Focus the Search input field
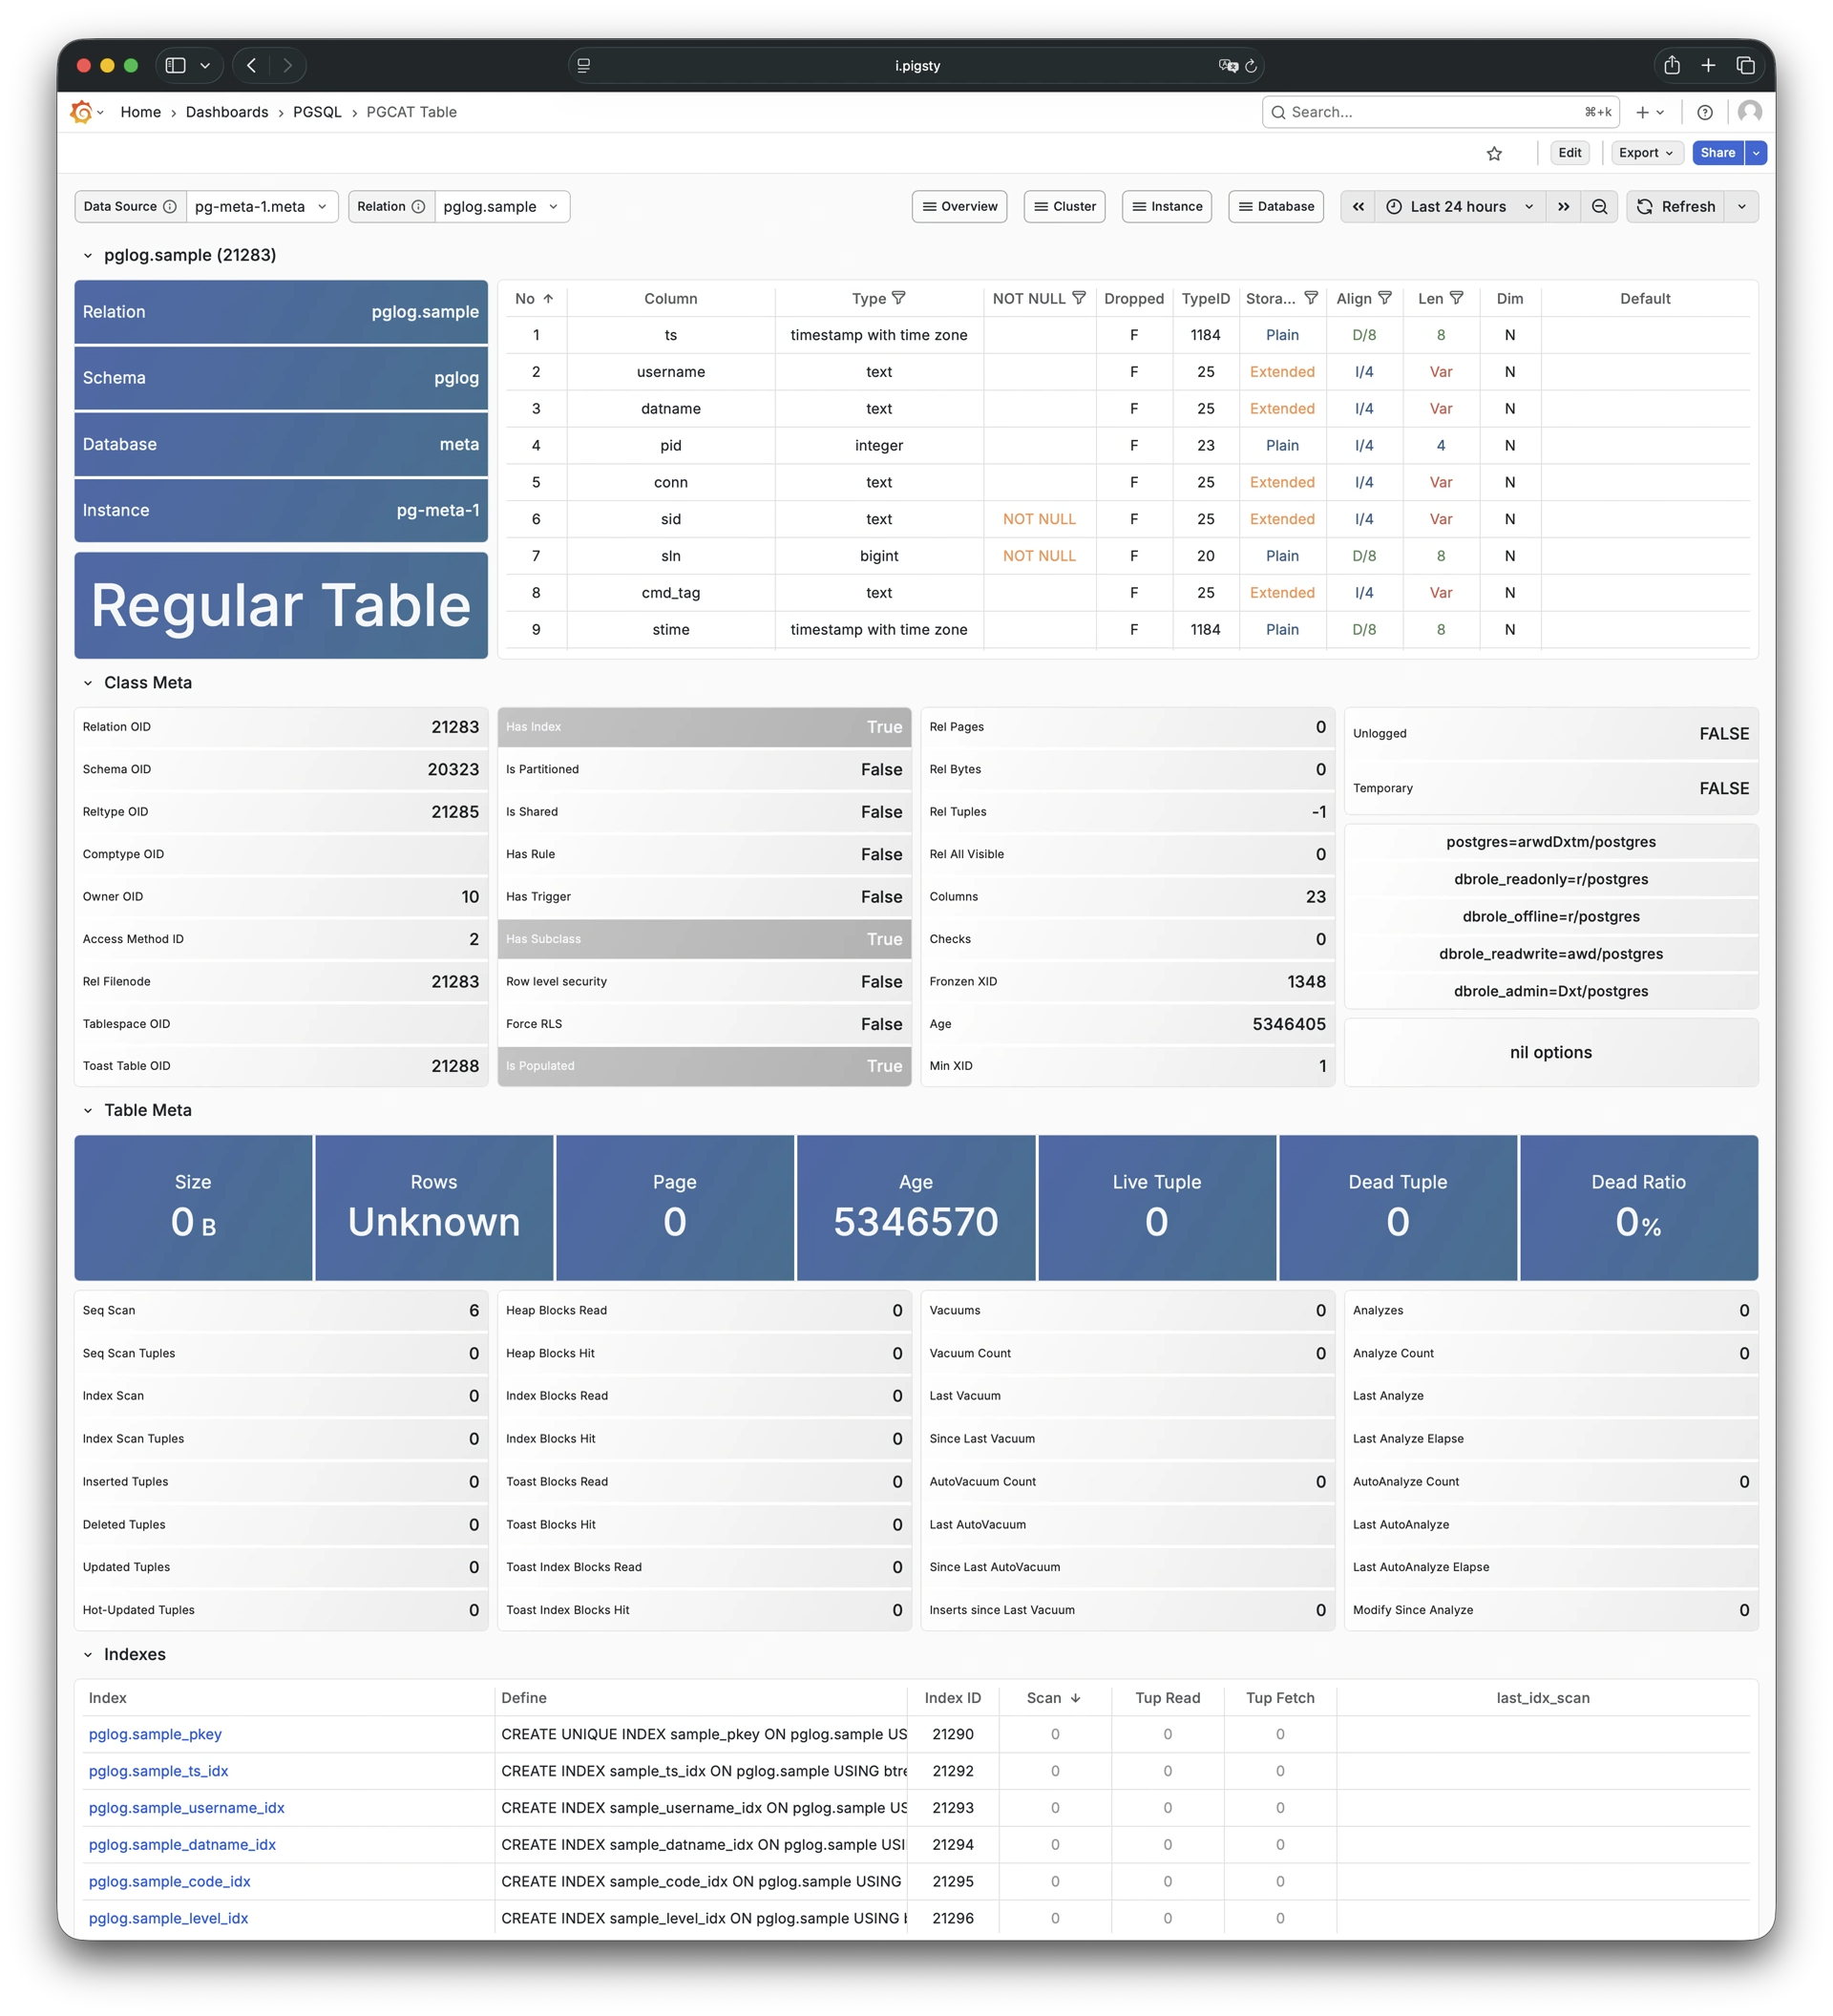Image resolution: width=1833 pixels, height=2016 pixels. 1430,112
